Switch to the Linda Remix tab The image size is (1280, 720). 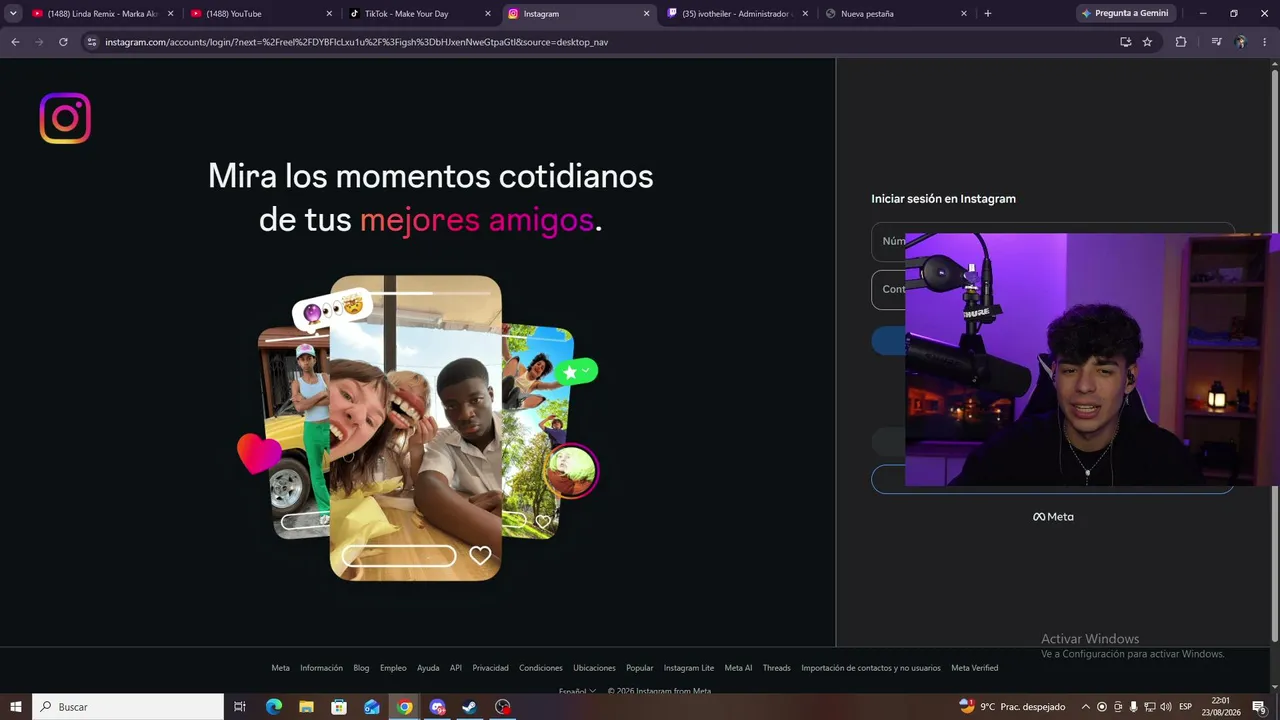click(103, 14)
